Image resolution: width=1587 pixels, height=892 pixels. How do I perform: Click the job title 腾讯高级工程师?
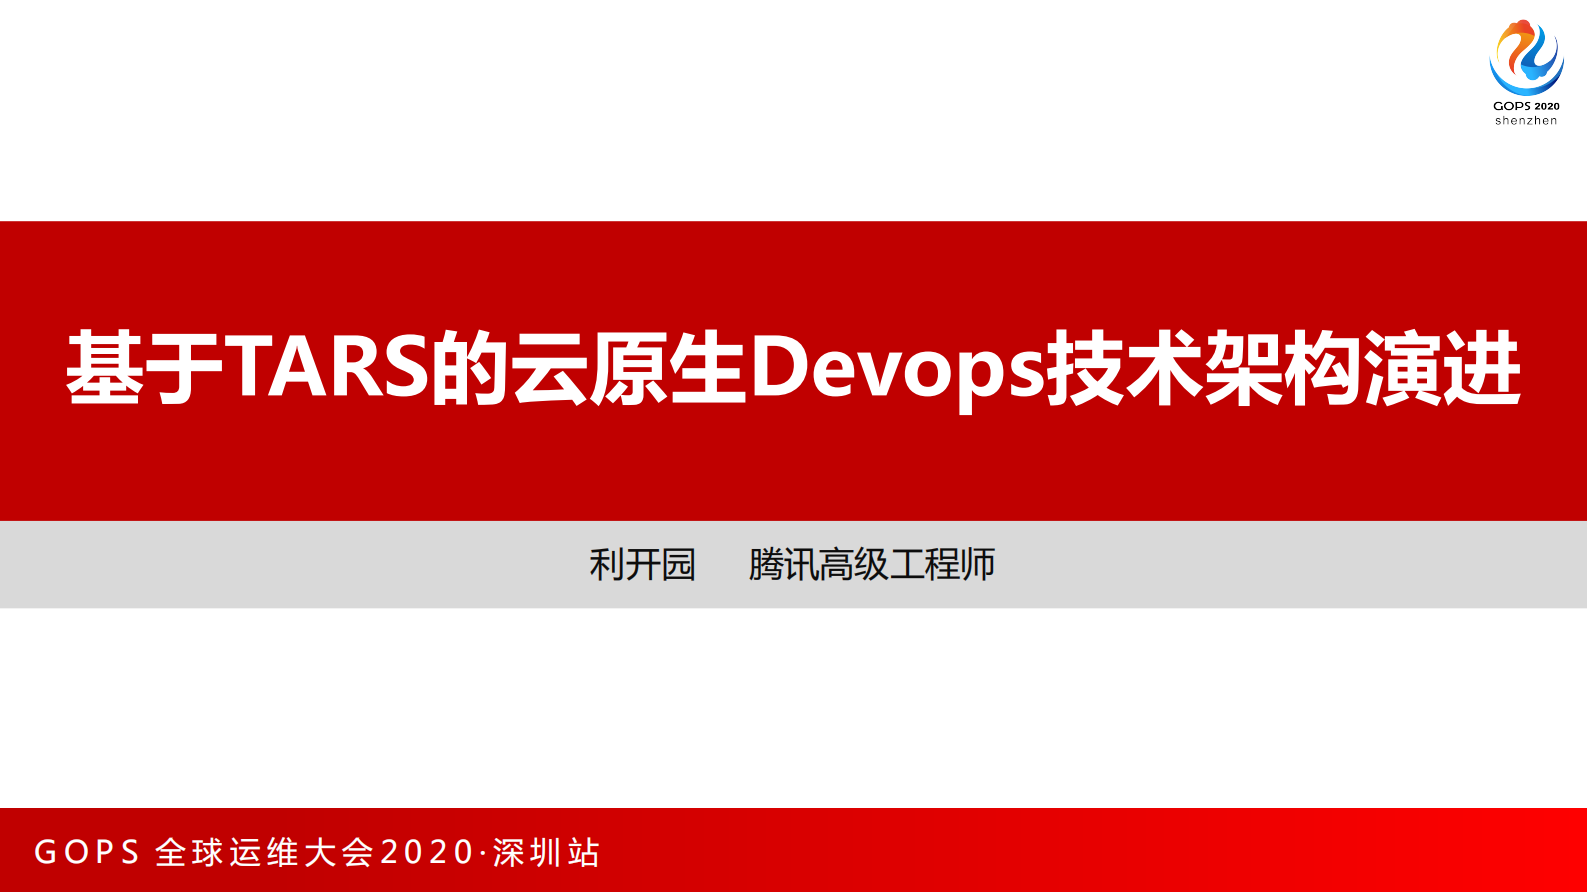[x=872, y=565]
